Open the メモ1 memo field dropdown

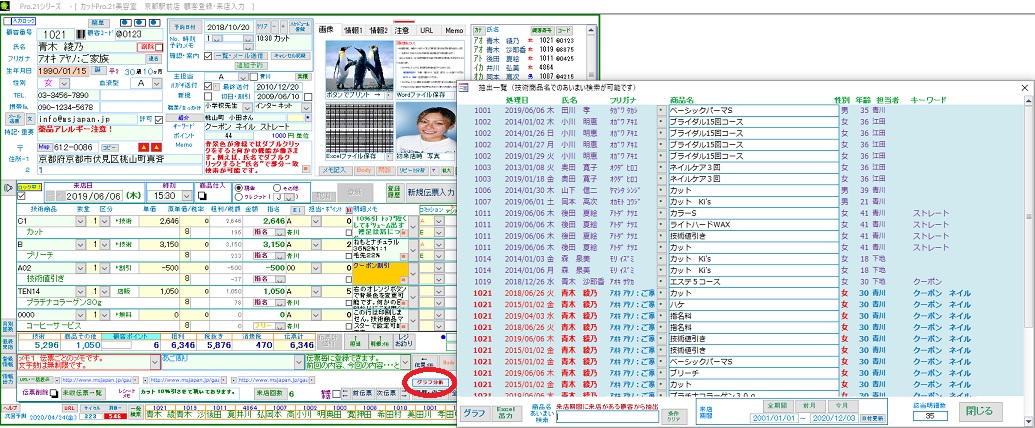point(156,360)
